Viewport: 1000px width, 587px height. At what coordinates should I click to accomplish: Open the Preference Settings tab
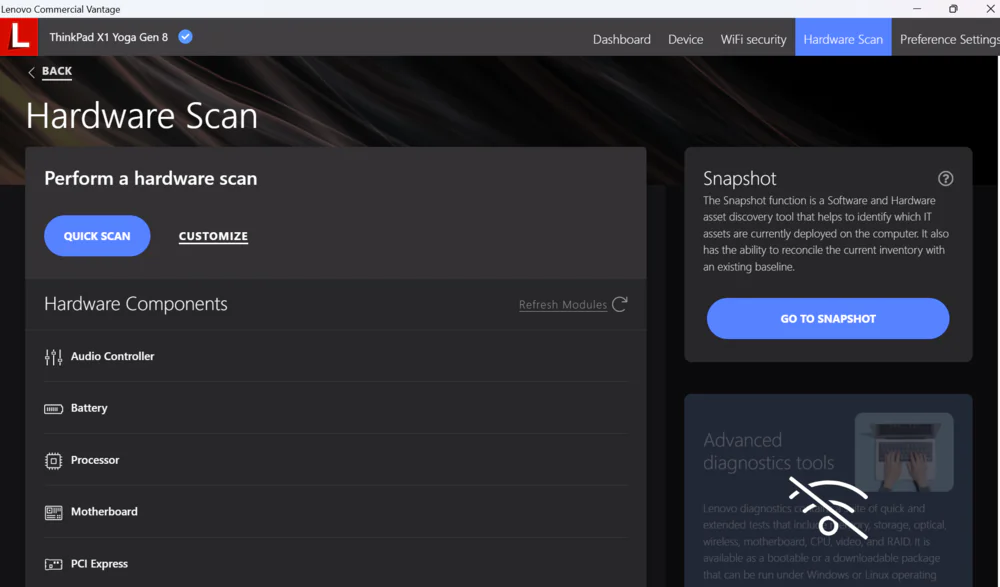(950, 39)
